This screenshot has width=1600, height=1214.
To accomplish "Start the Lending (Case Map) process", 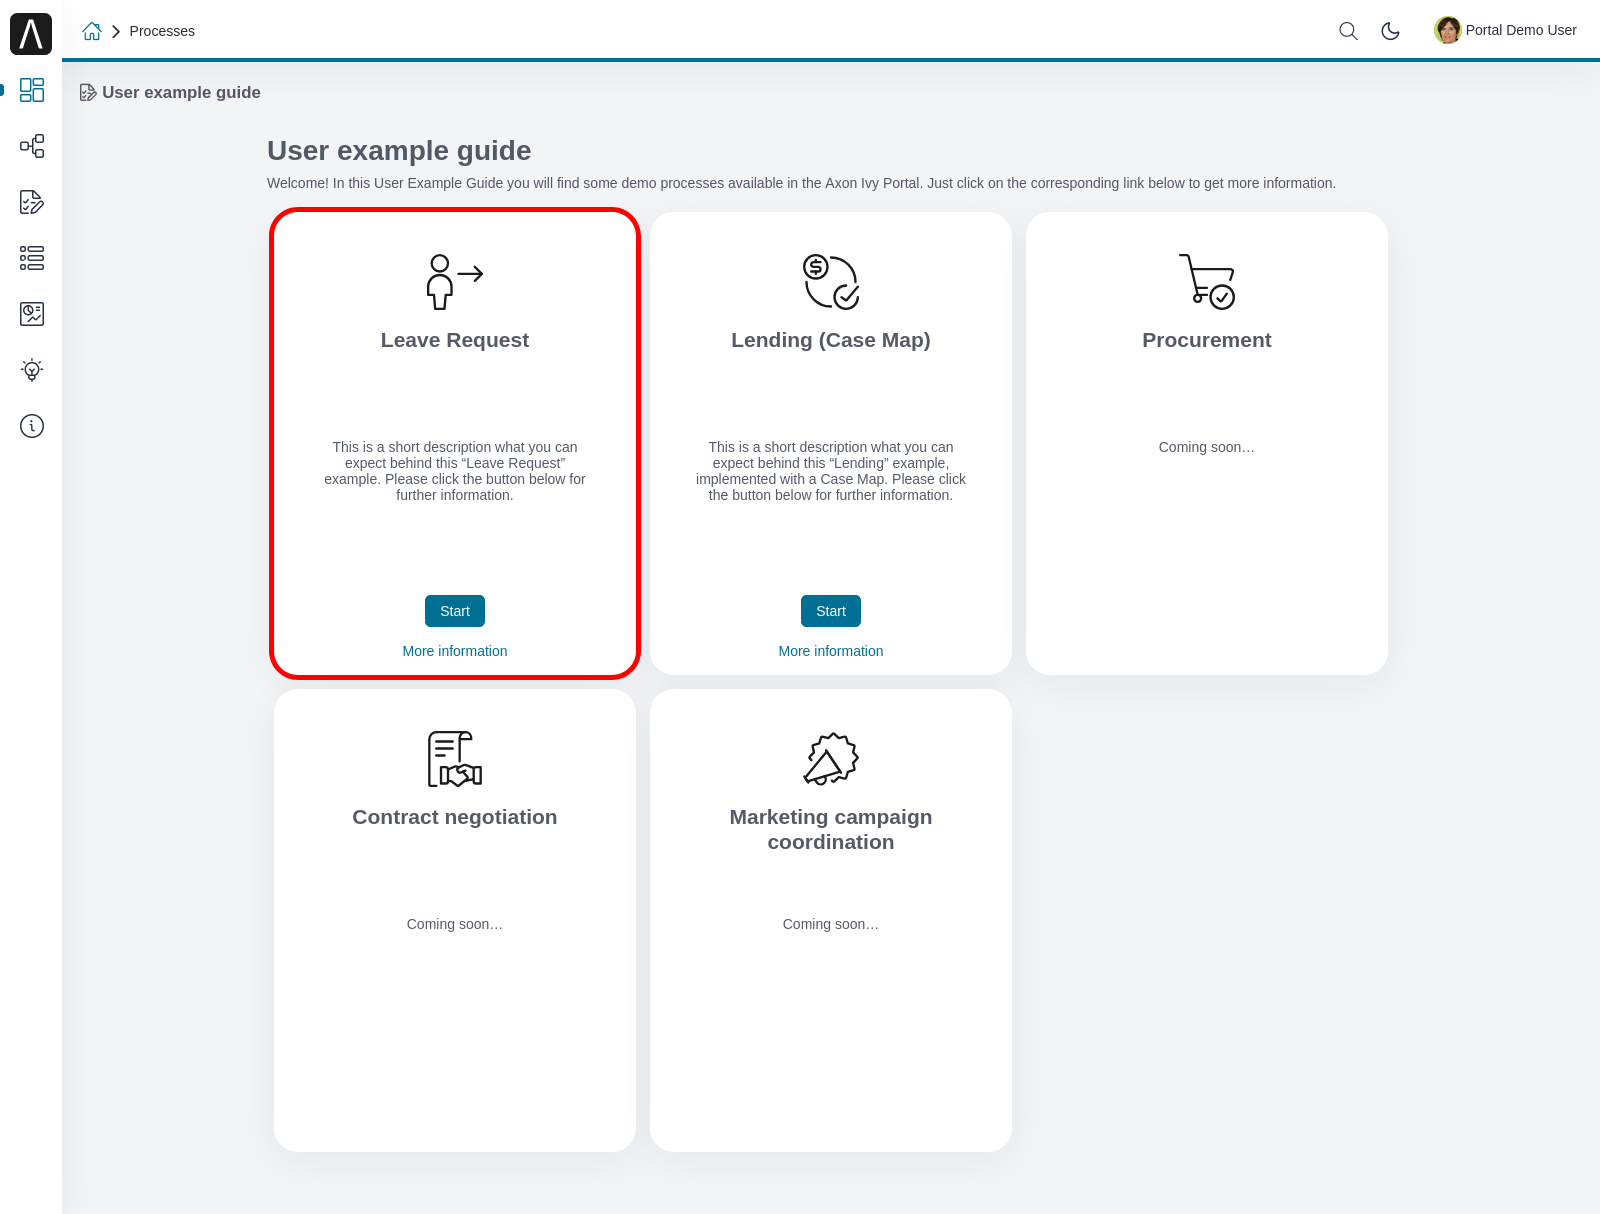I will click(x=830, y=611).
